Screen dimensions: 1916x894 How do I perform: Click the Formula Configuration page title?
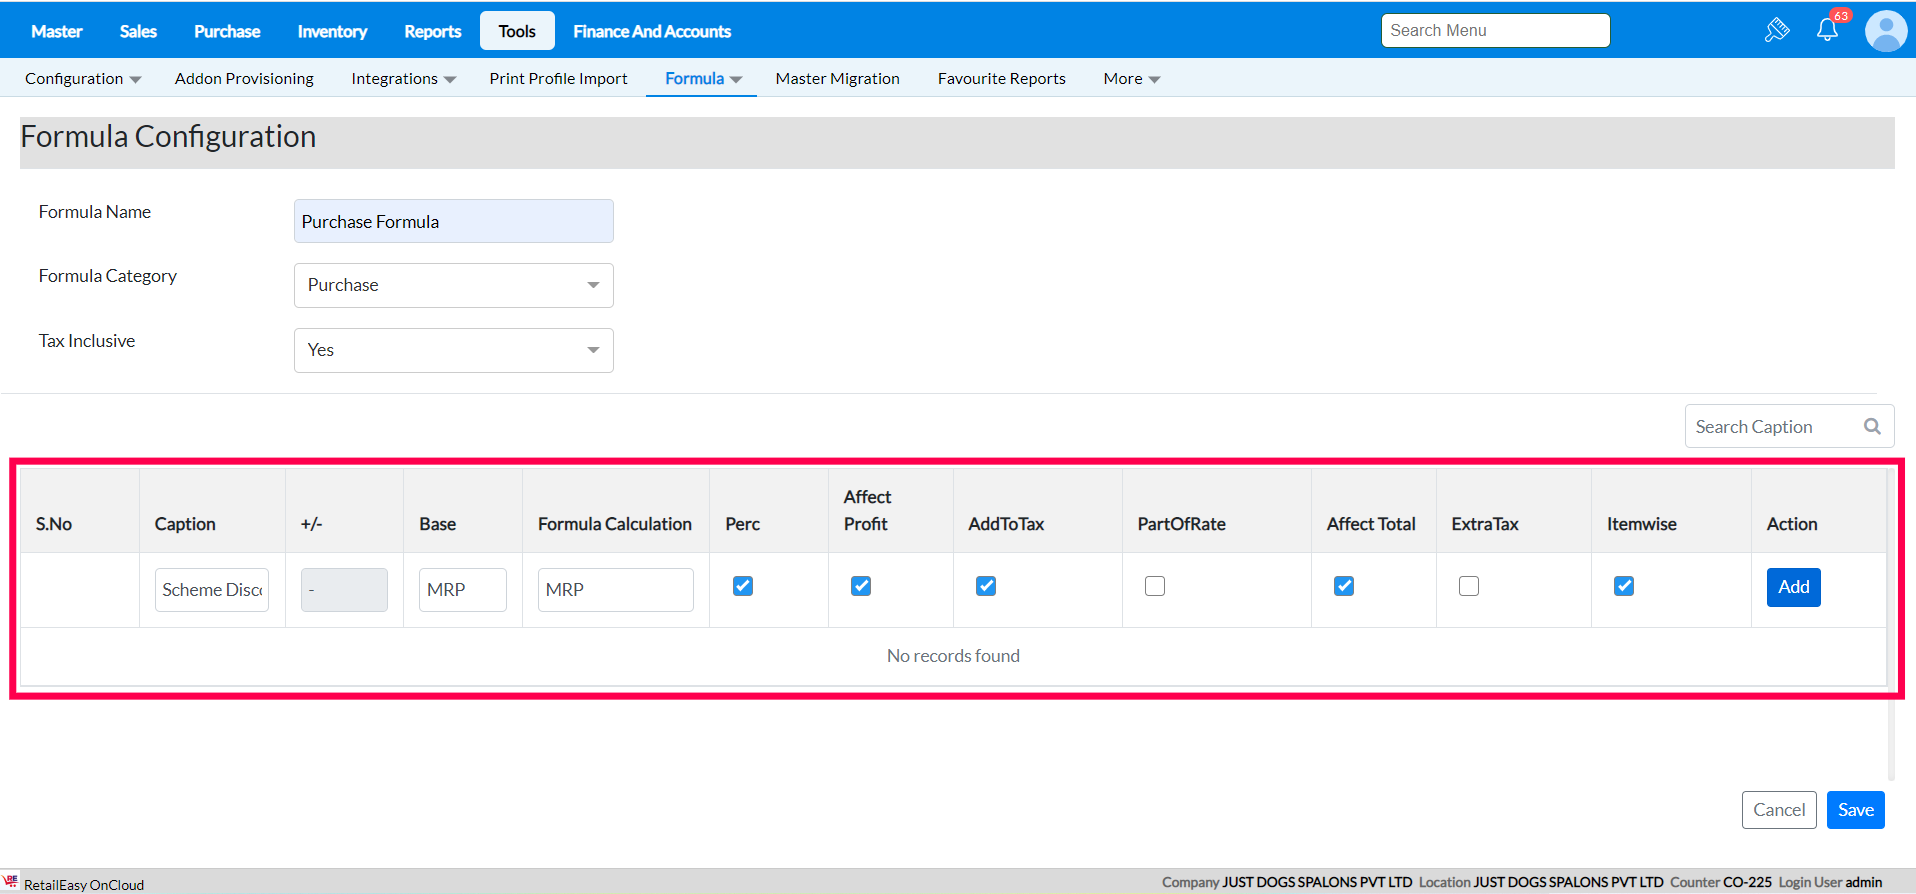pyautogui.click(x=168, y=136)
